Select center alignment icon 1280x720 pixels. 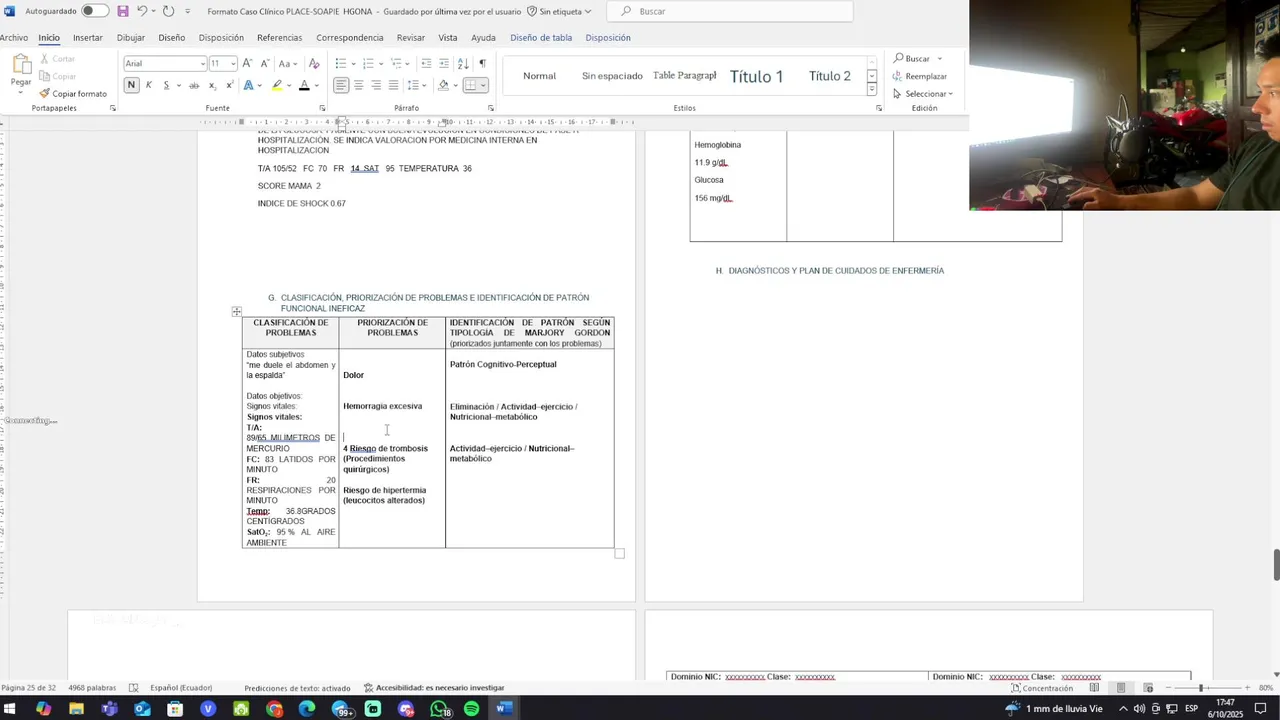(x=359, y=85)
